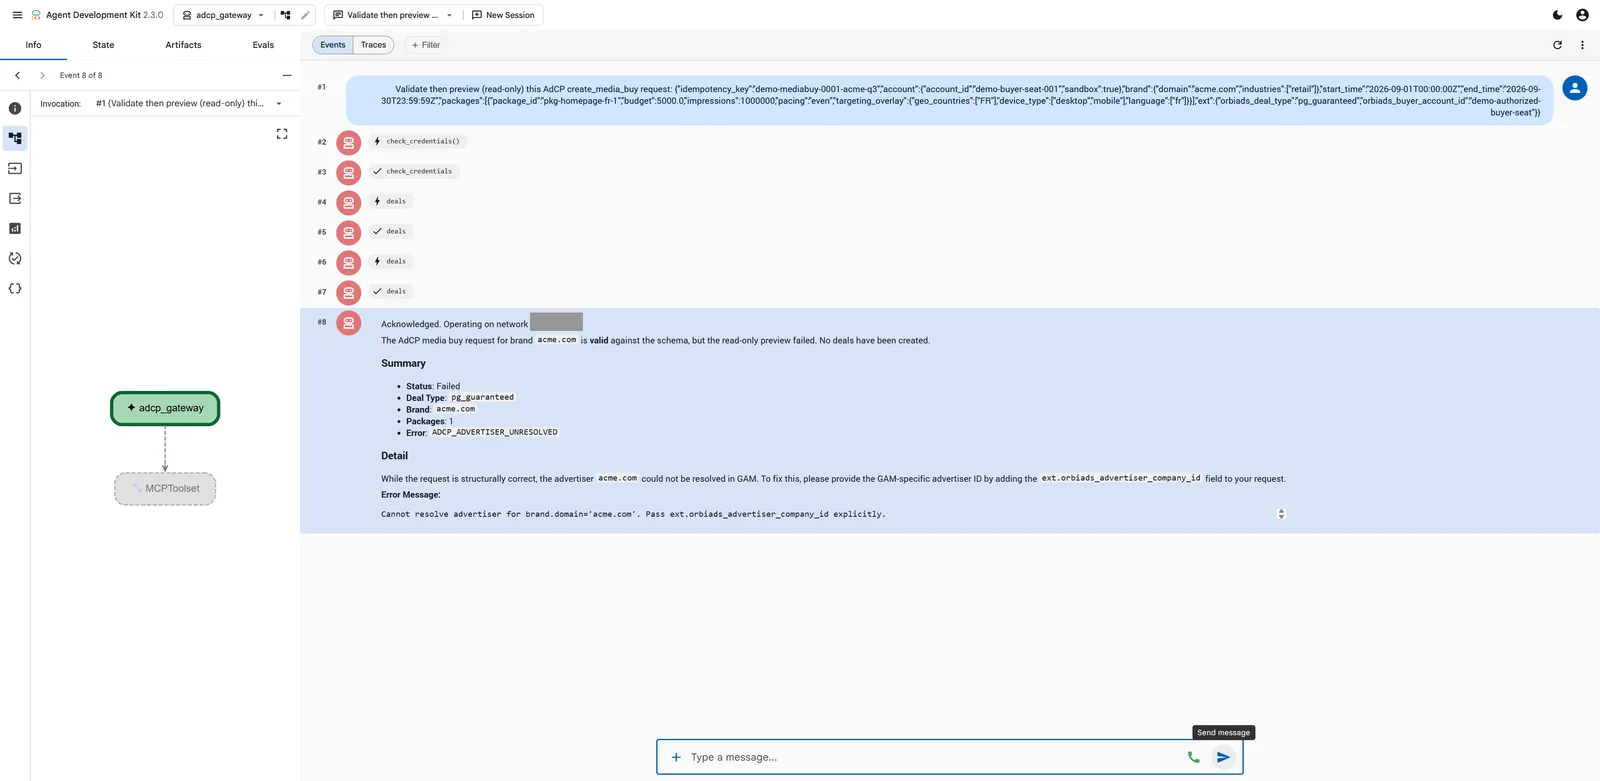Switch to the State tab
This screenshot has height=781, width=1600.
pos(103,45)
